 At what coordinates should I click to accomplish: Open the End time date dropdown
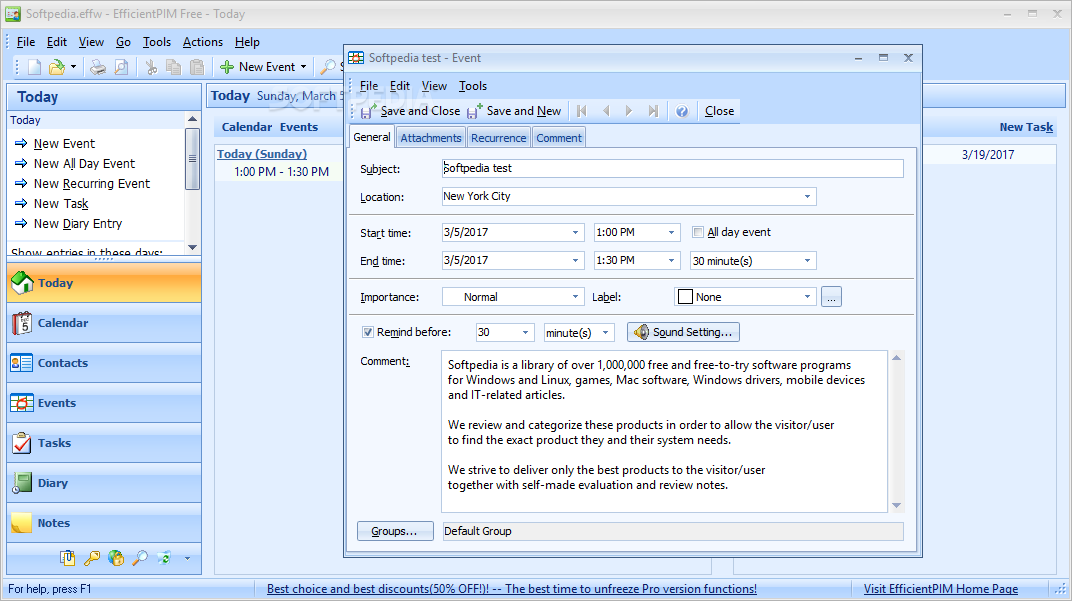coord(576,261)
